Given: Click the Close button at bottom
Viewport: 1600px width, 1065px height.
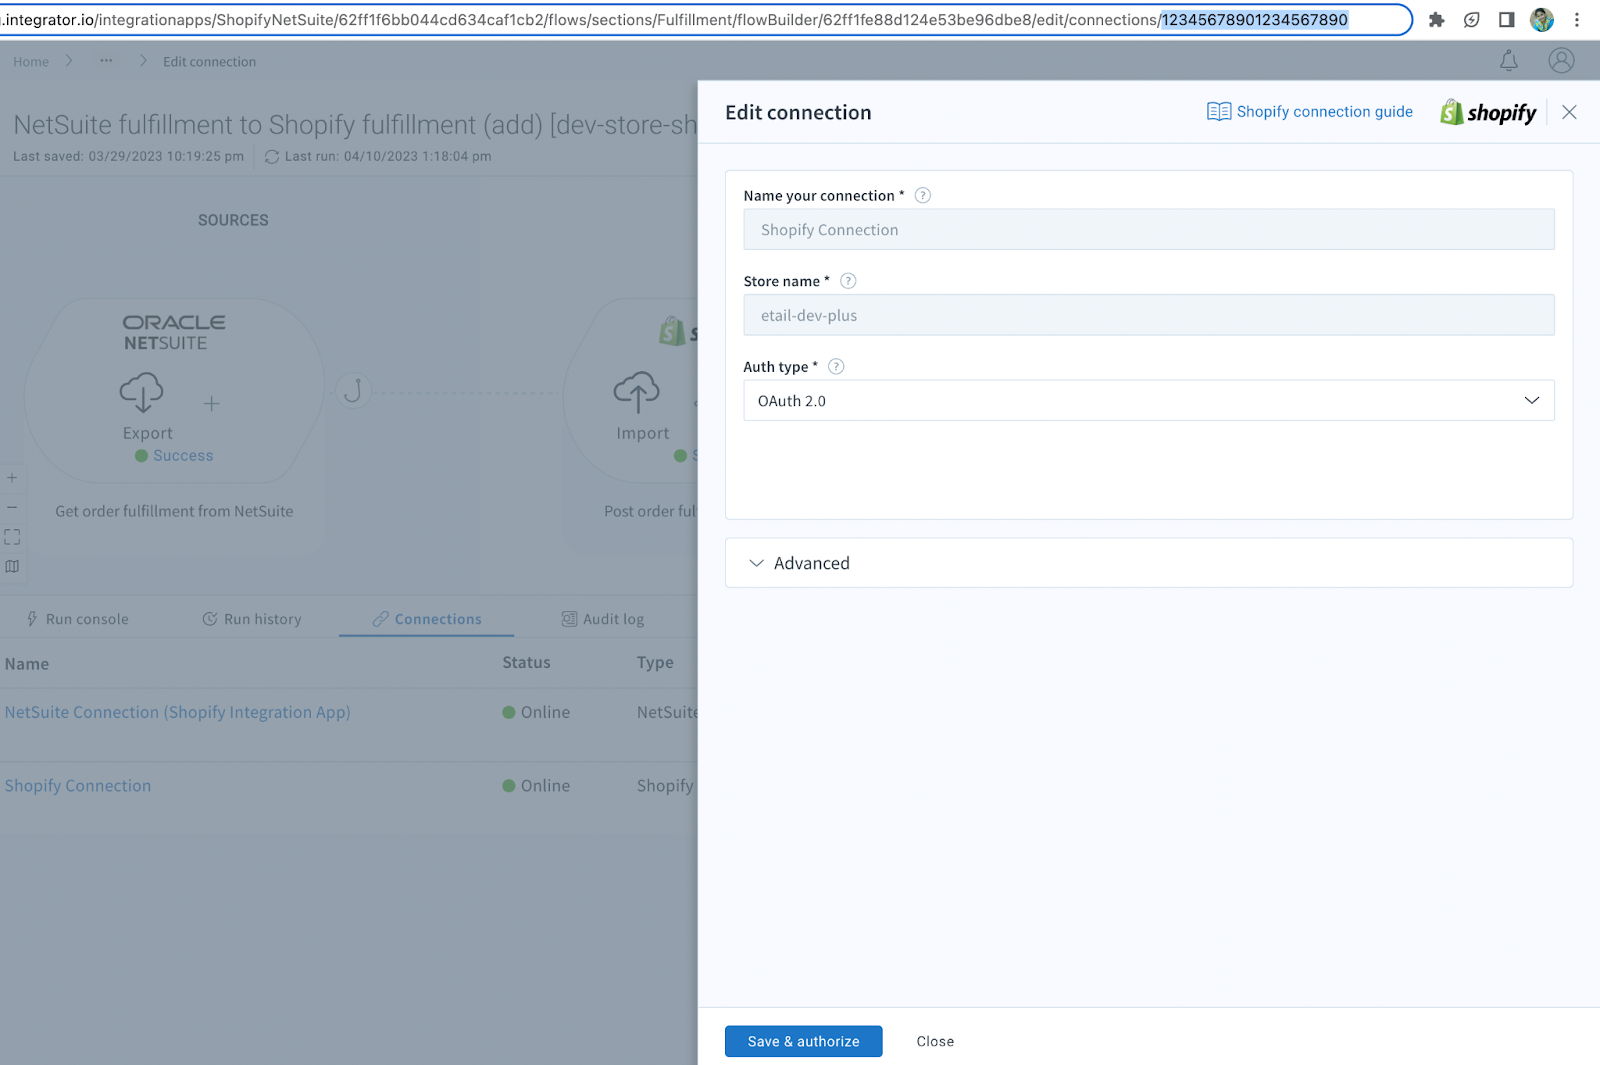Looking at the screenshot, I should click(x=935, y=1041).
